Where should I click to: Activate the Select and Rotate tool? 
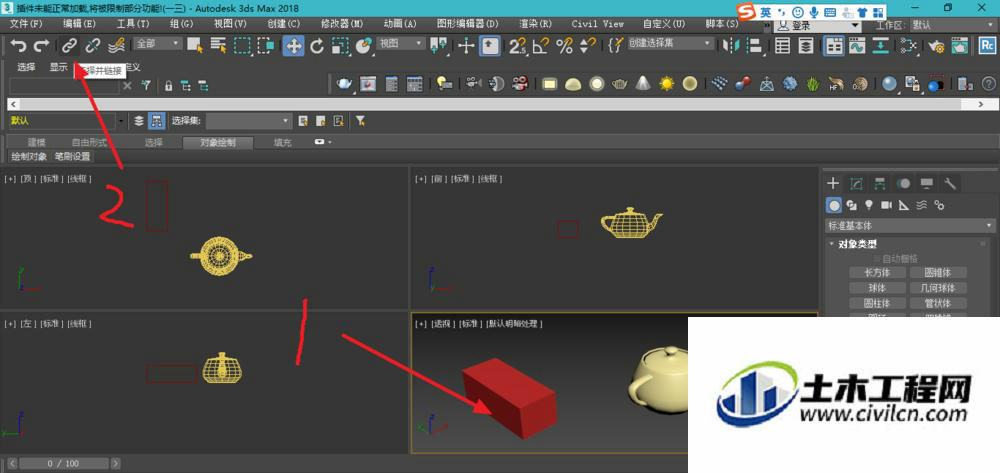click(317, 45)
